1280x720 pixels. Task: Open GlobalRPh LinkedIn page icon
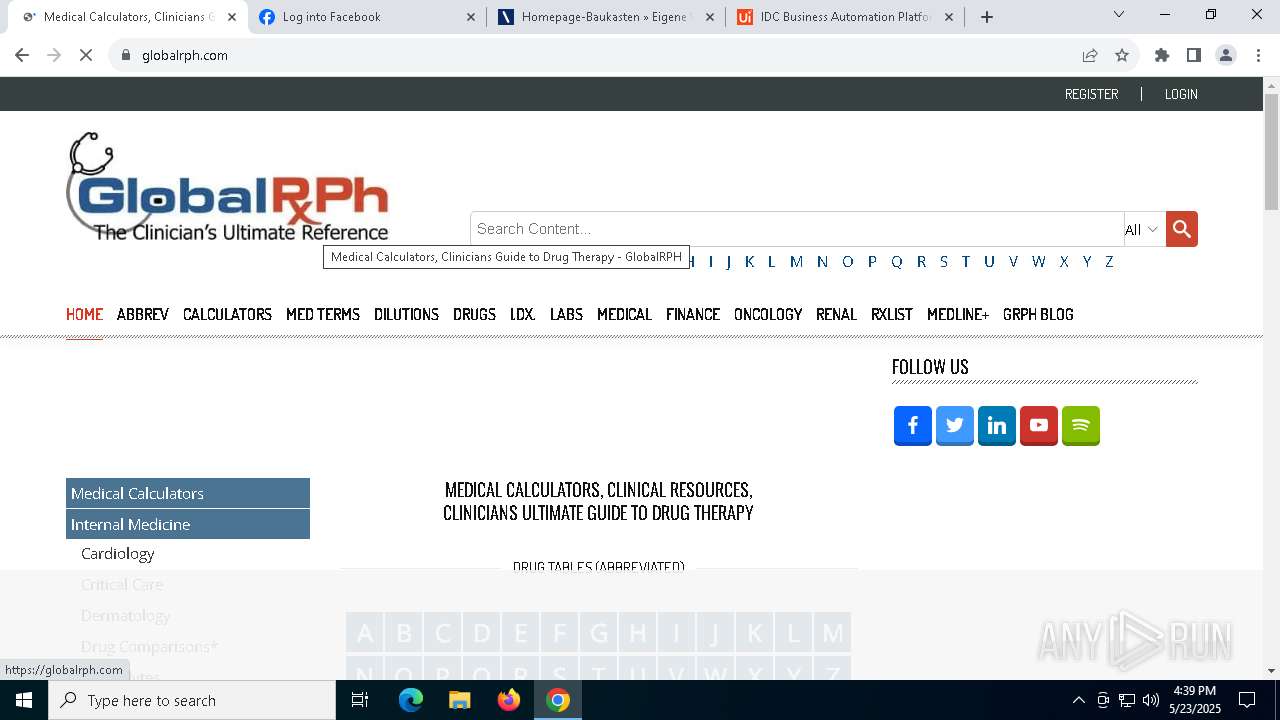pyautogui.click(x=997, y=426)
